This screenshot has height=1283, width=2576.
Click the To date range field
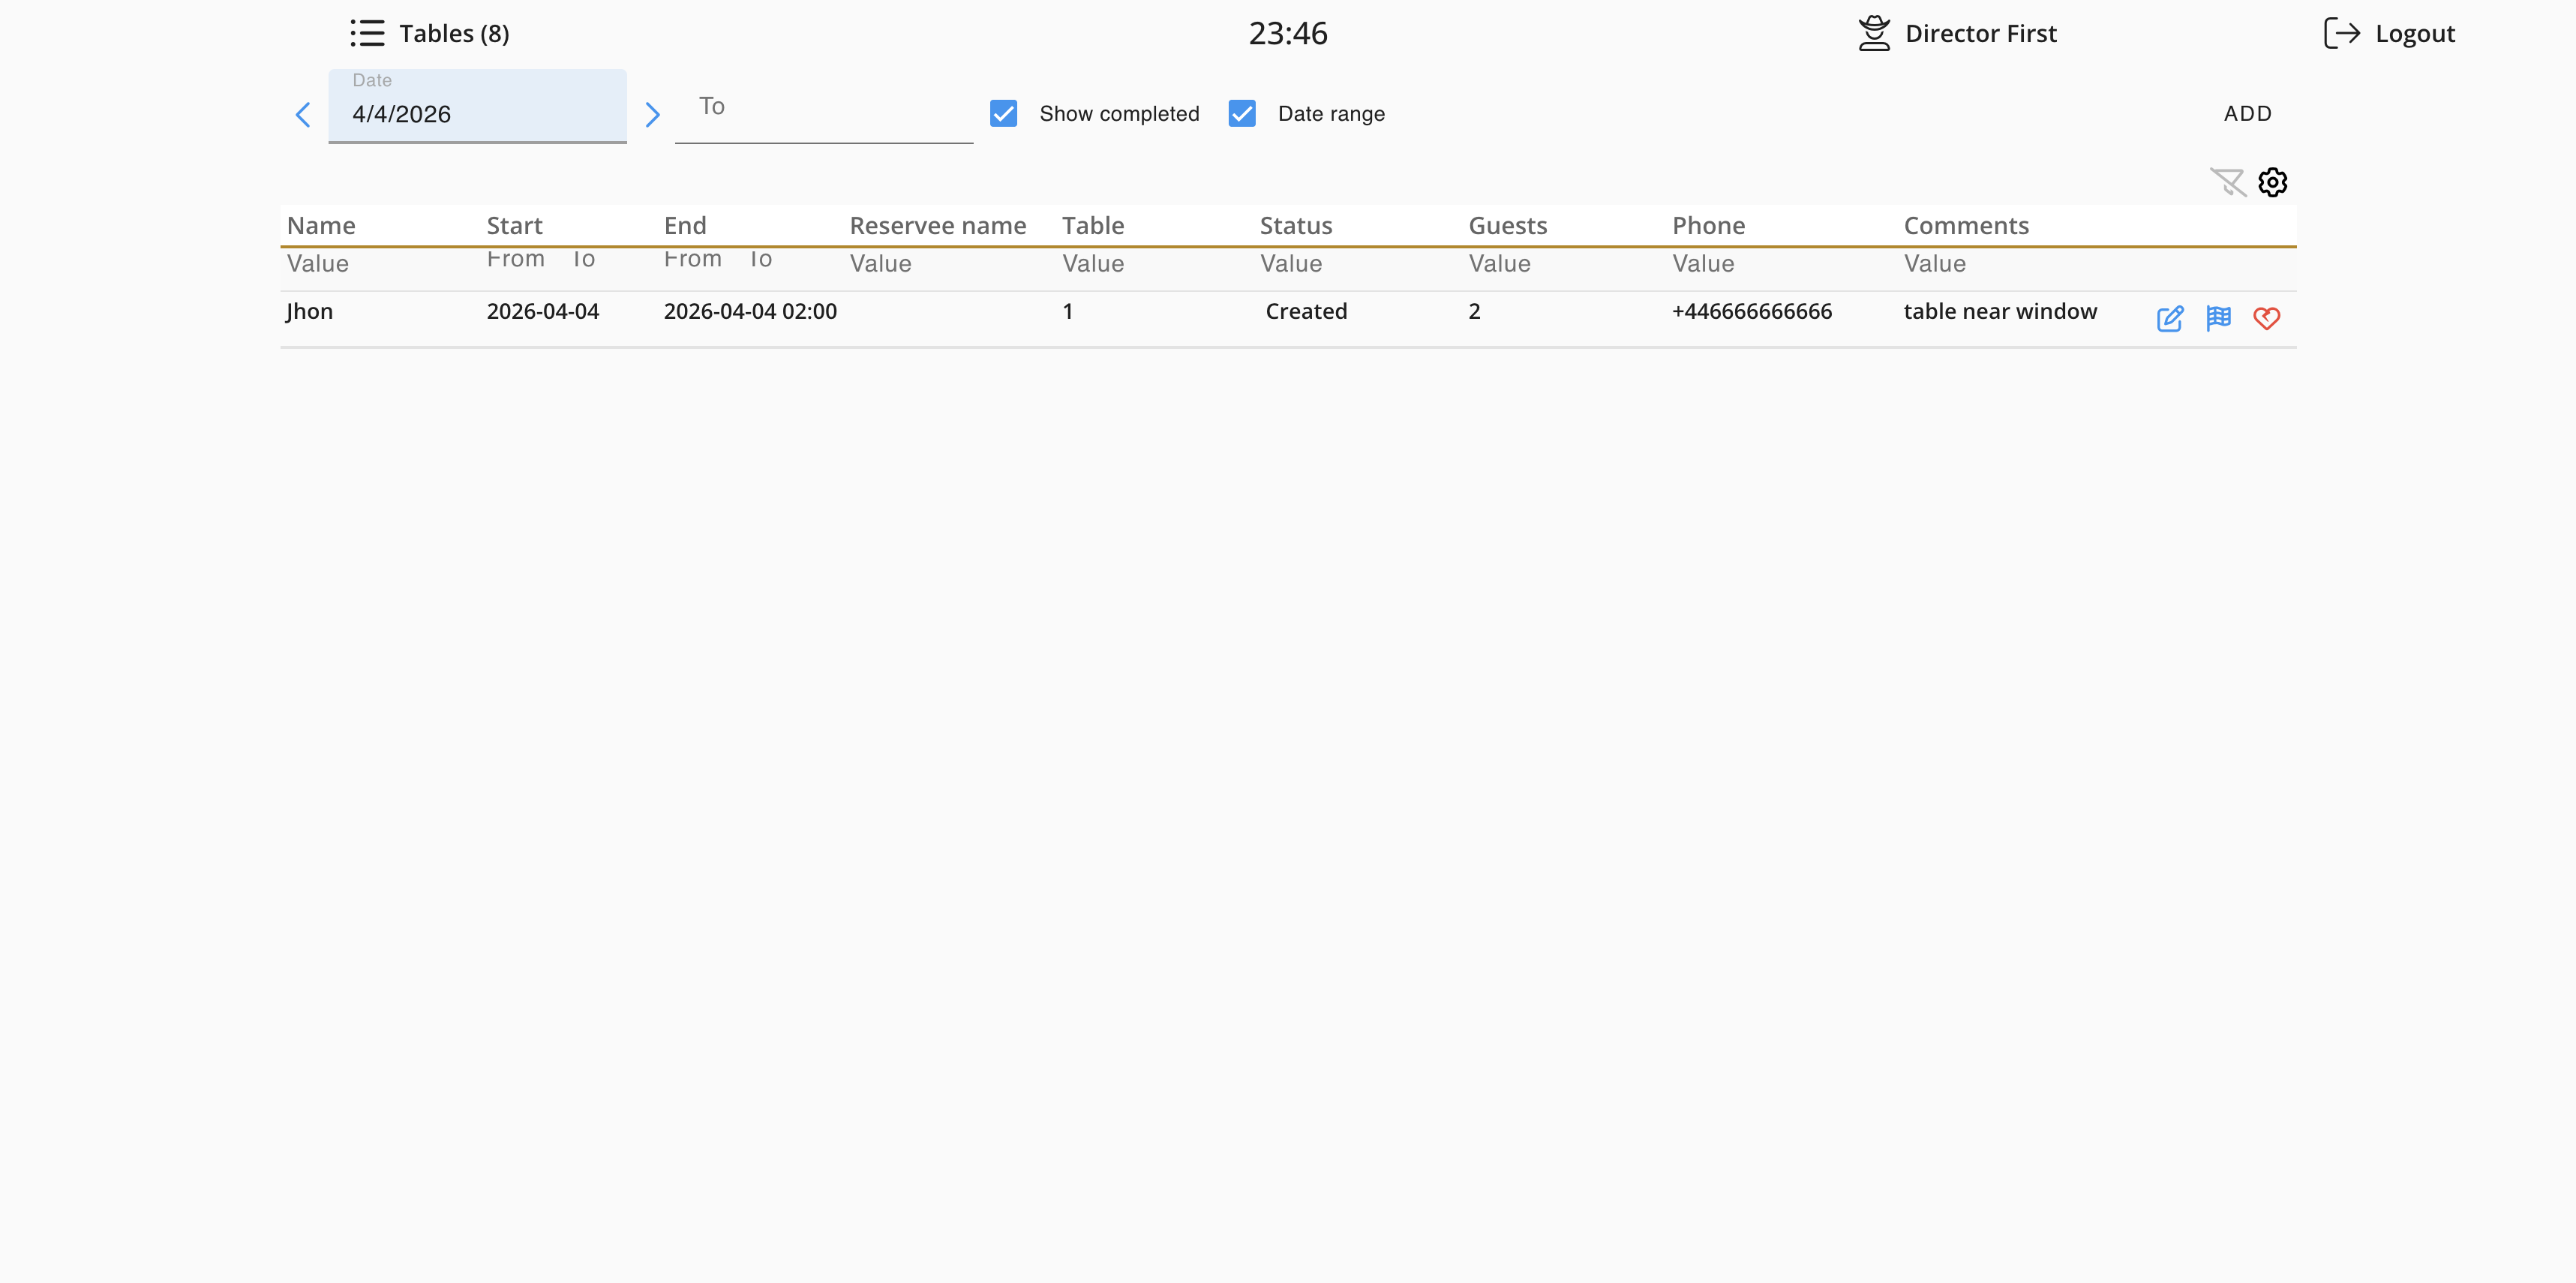tap(823, 113)
